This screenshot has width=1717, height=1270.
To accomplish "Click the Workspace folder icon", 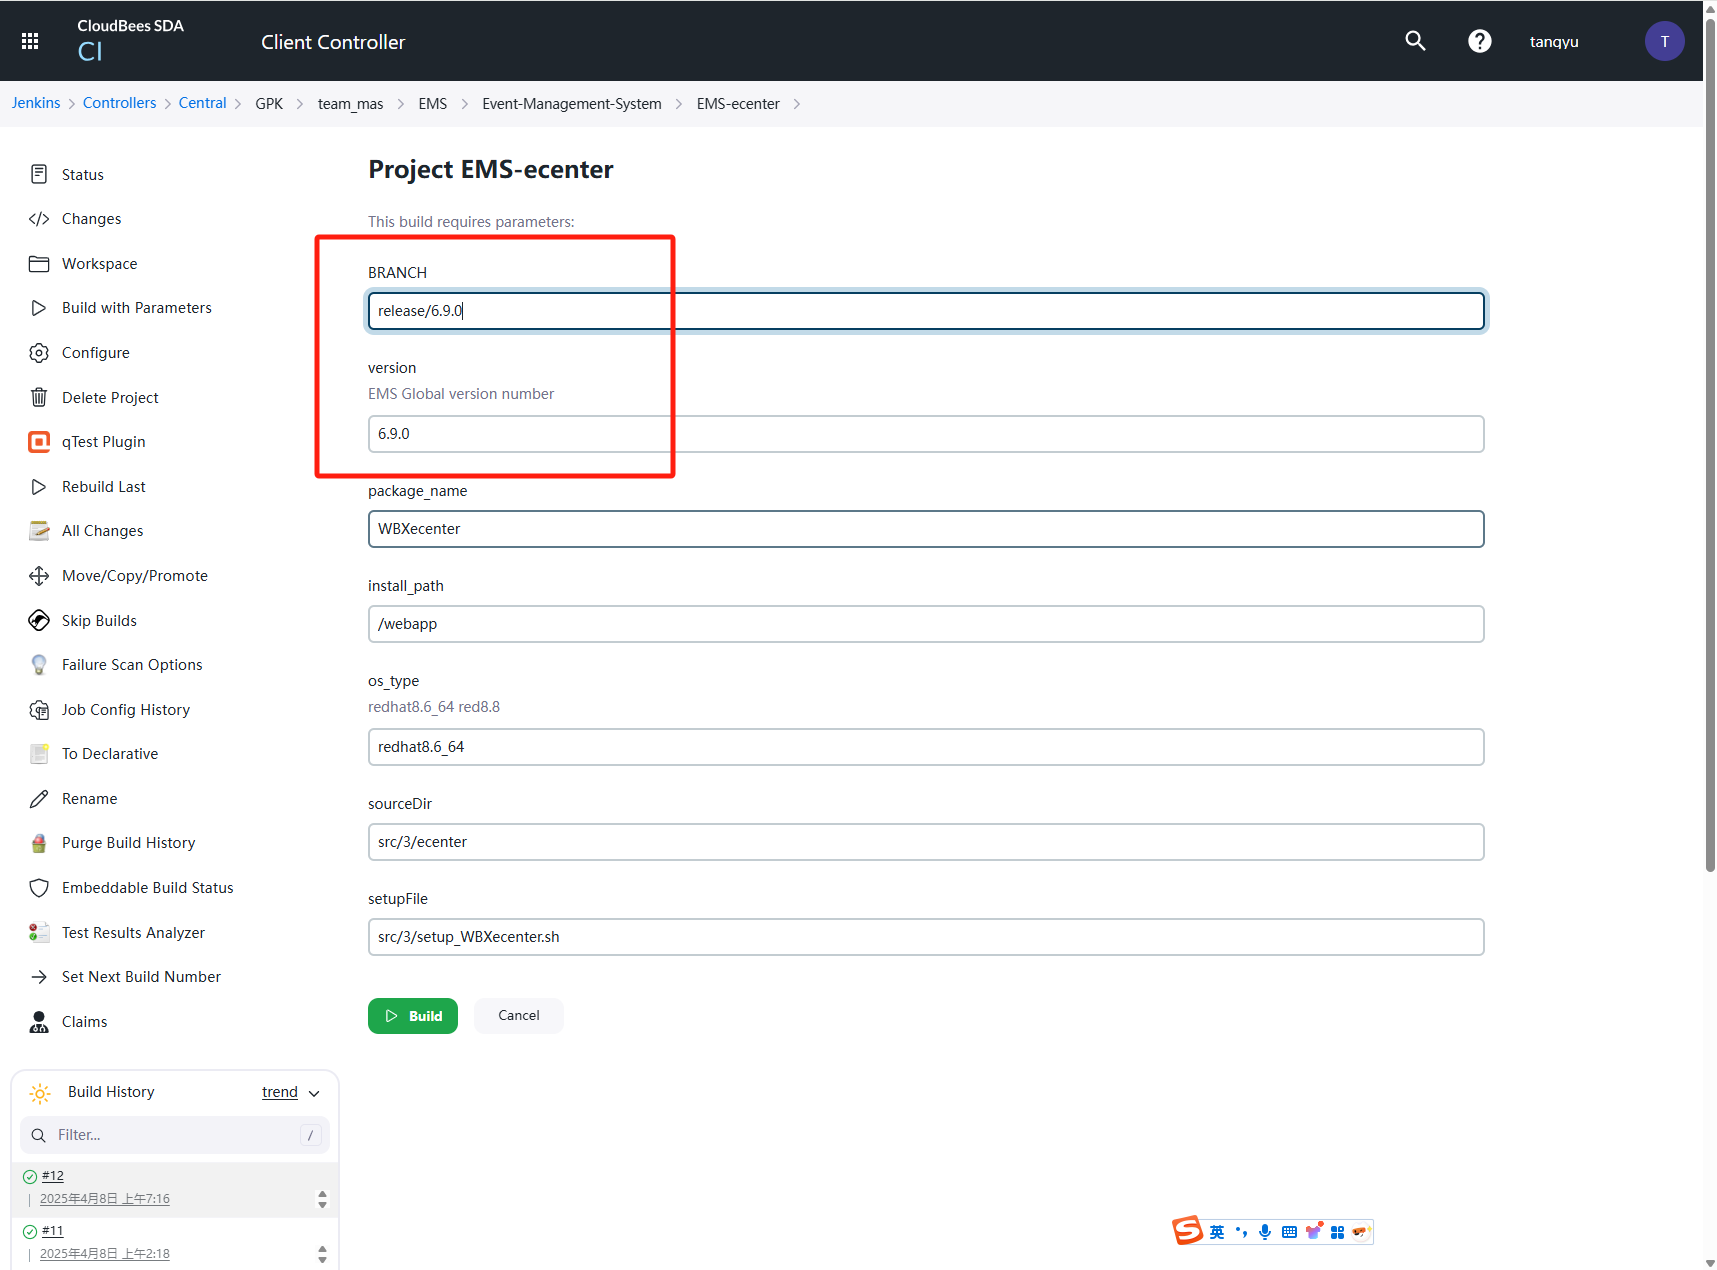I will point(39,264).
